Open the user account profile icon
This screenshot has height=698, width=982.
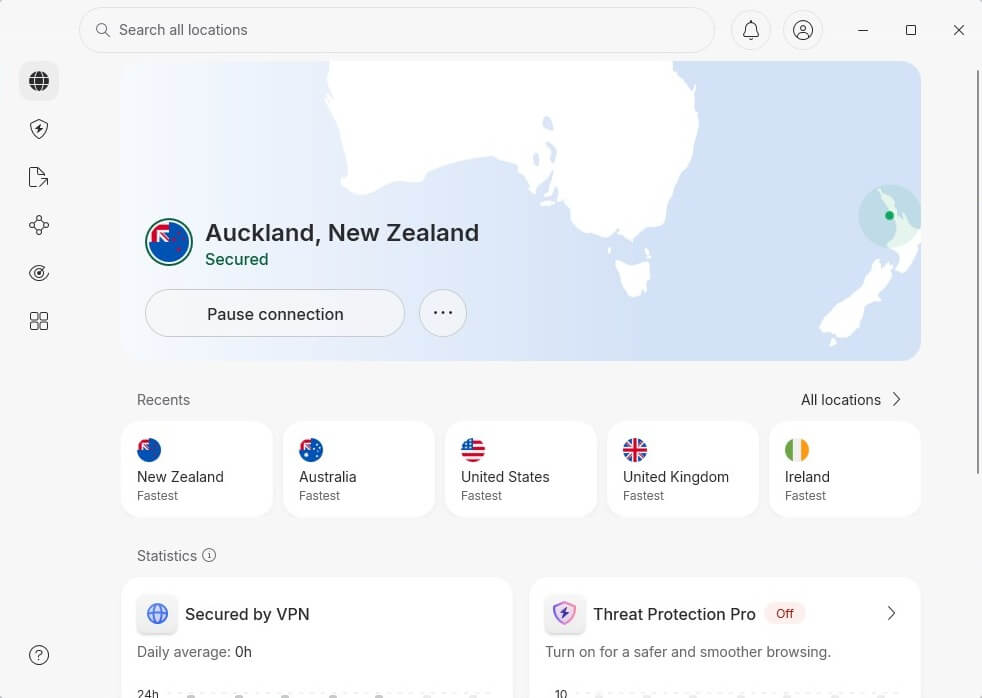(x=803, y=30)
